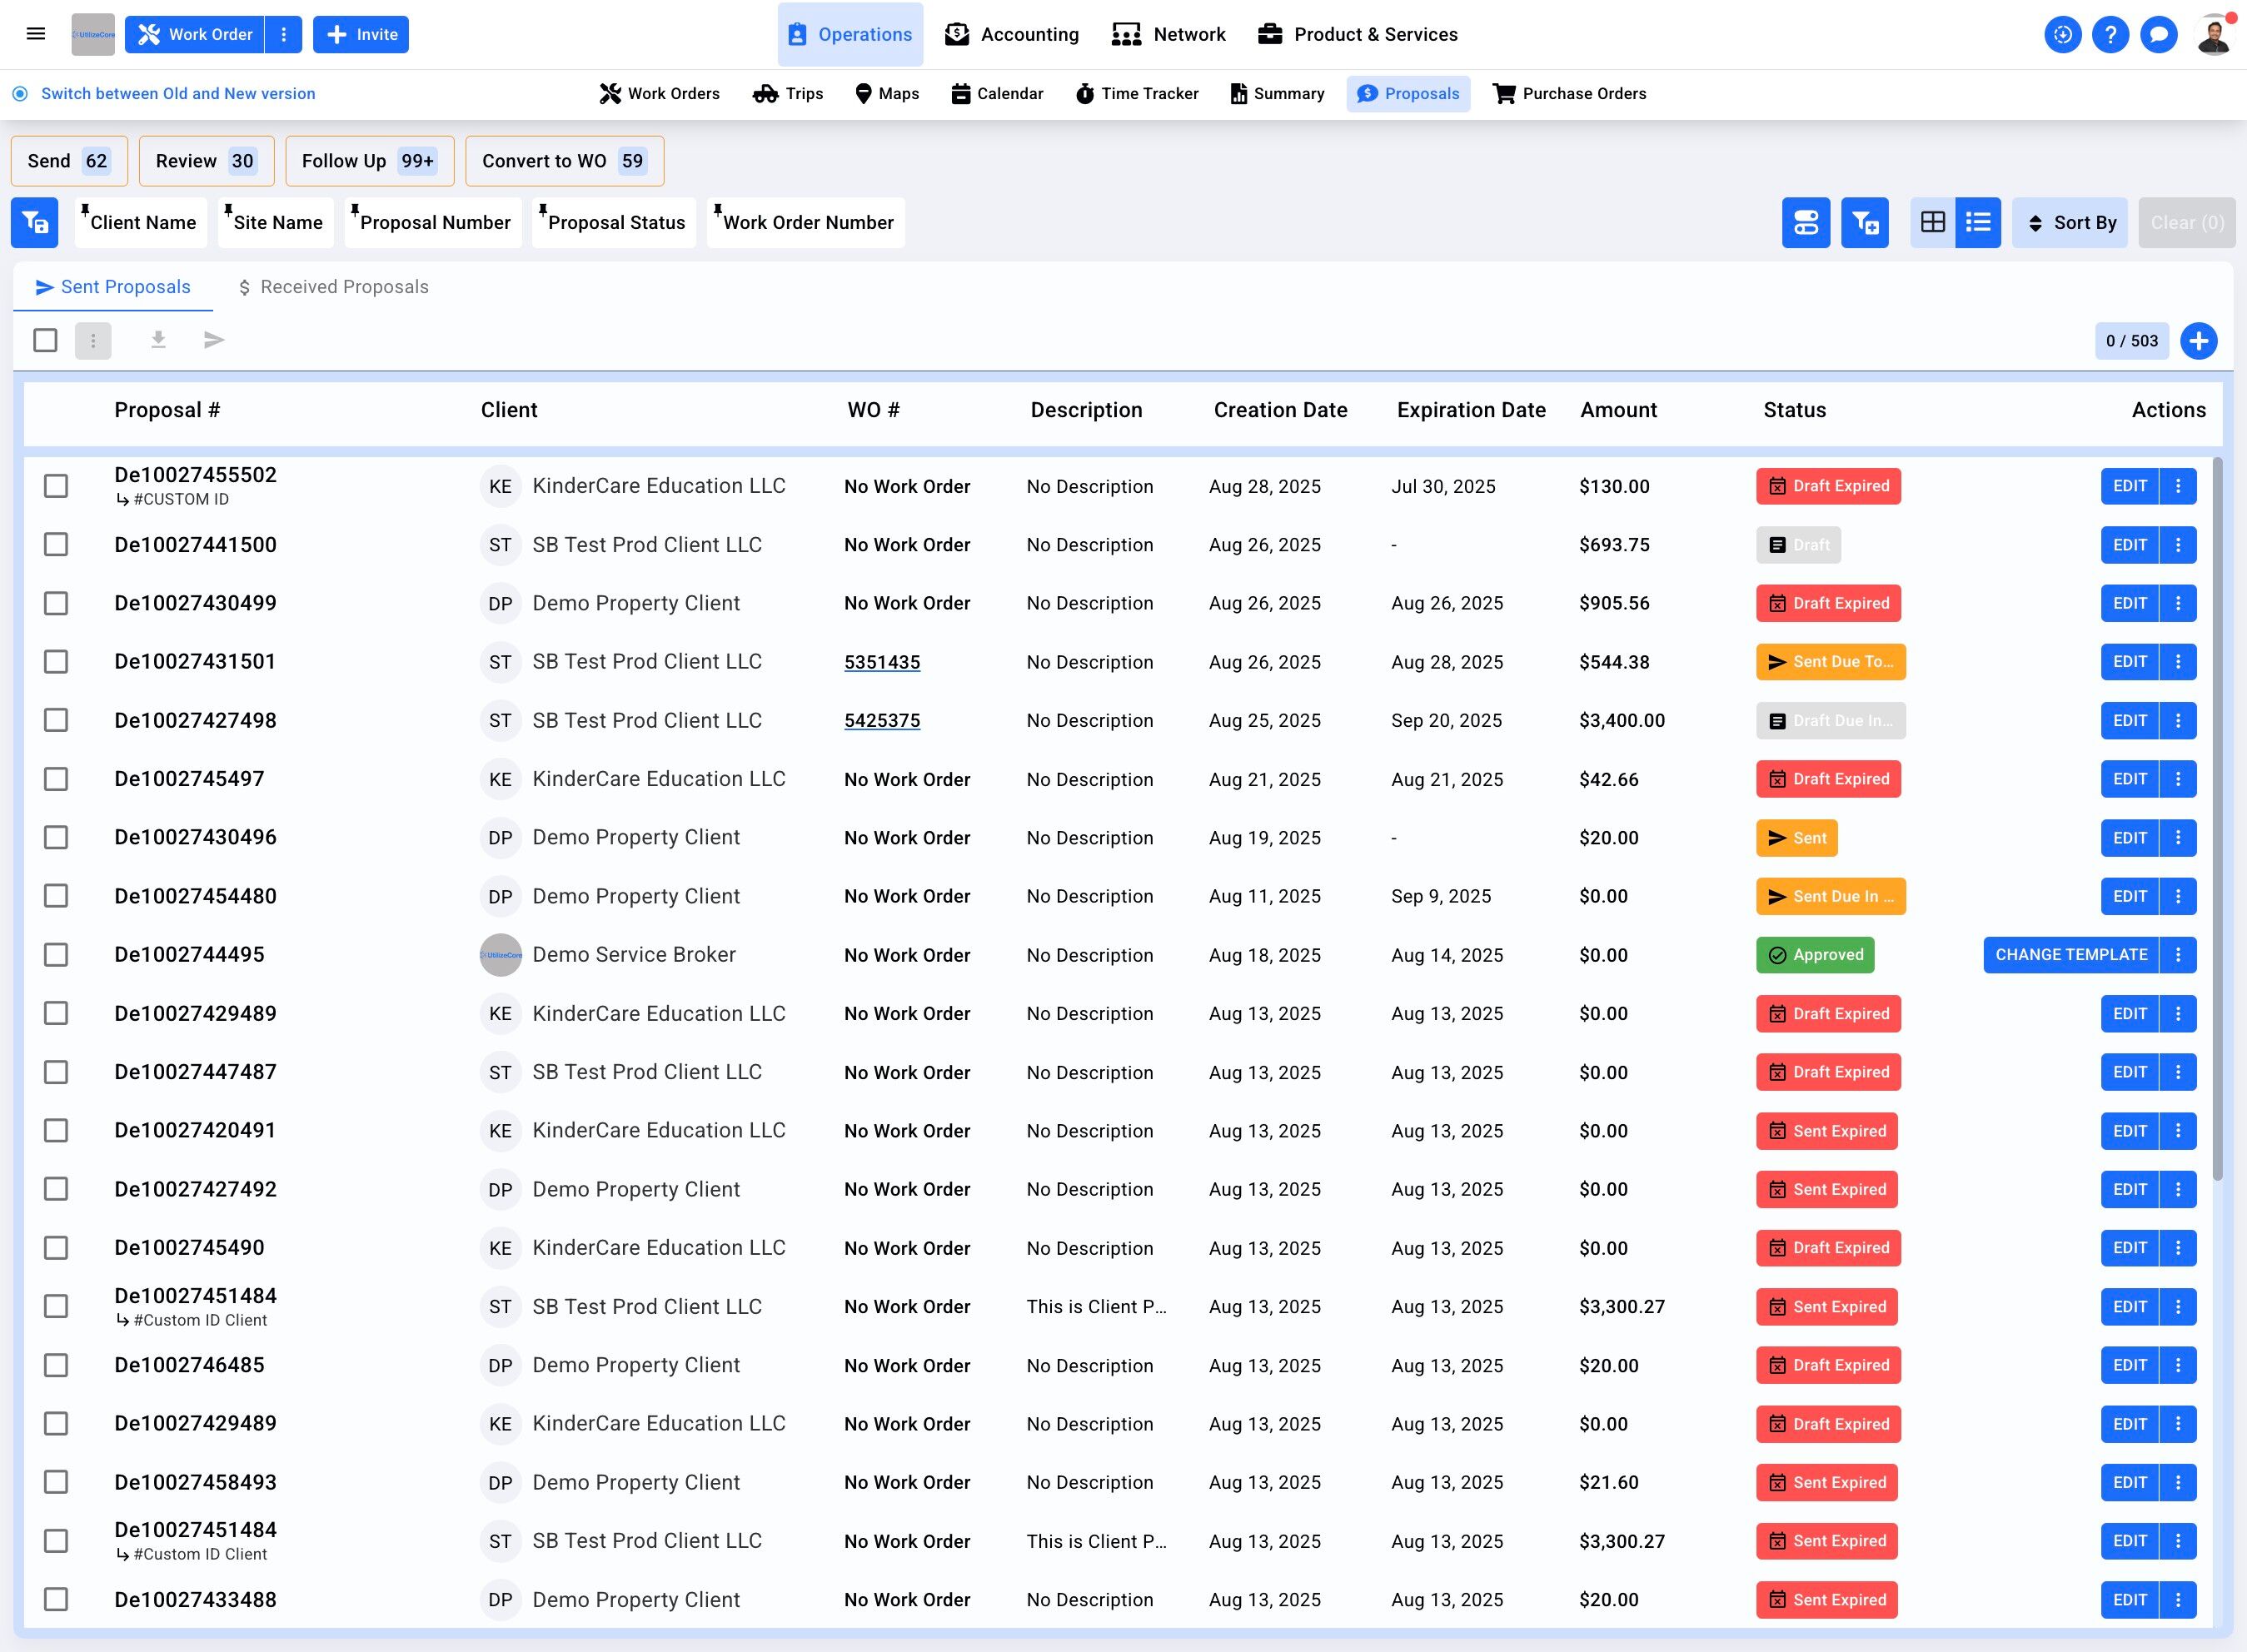
Task: Open the add filter funnel icon
Action: click(x=1864, y=222)
